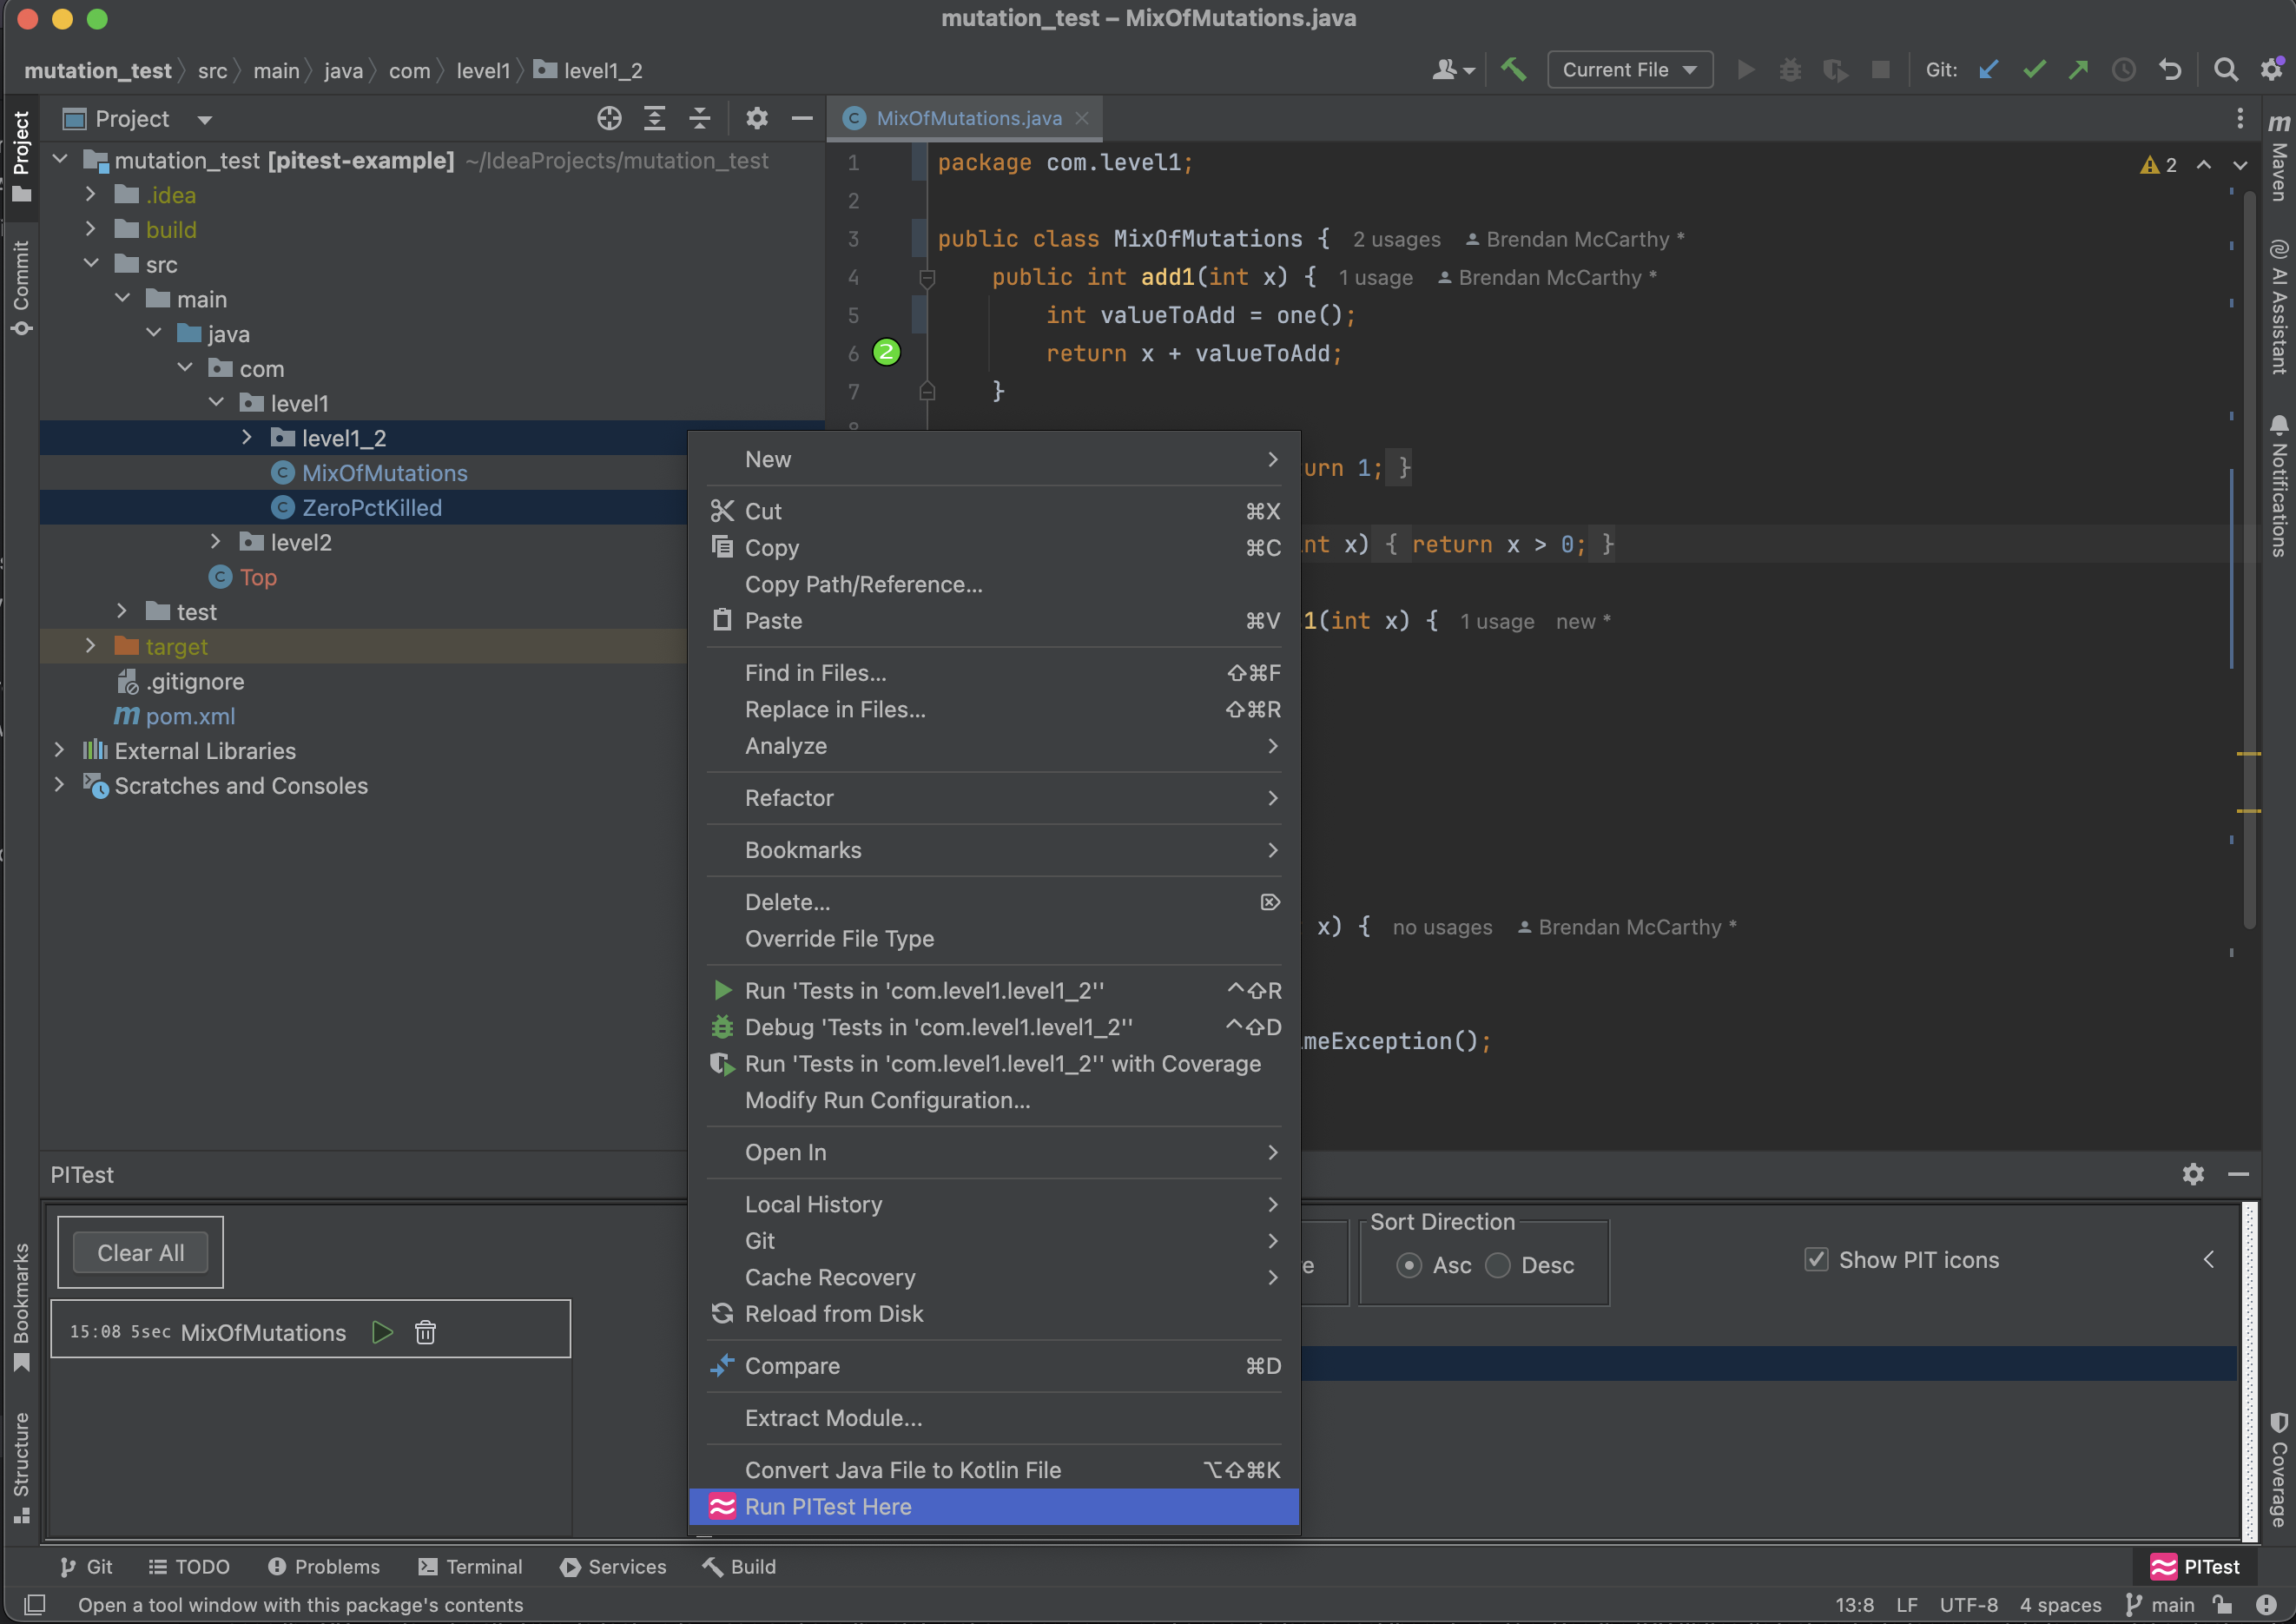This screenshot has width=2296, height=1624.
Task: Click the PITest tool window button
Action: 2195,1566
